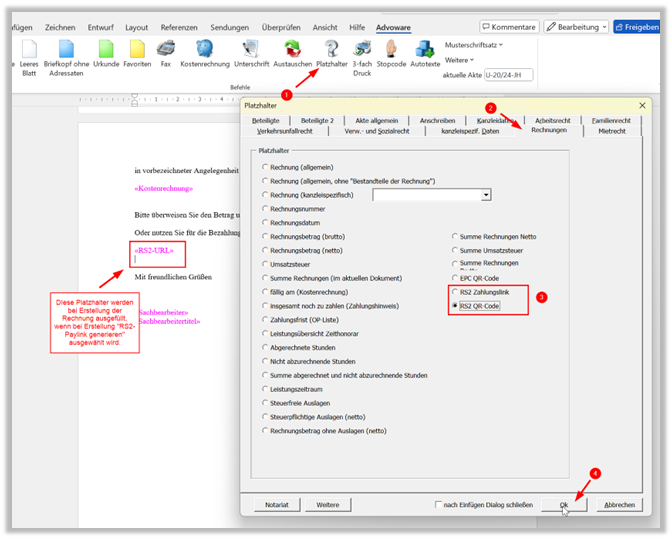672x540 pixels.
Task: Expand the Musterschriftsatz dropdown
Action: tap(474, 45)
